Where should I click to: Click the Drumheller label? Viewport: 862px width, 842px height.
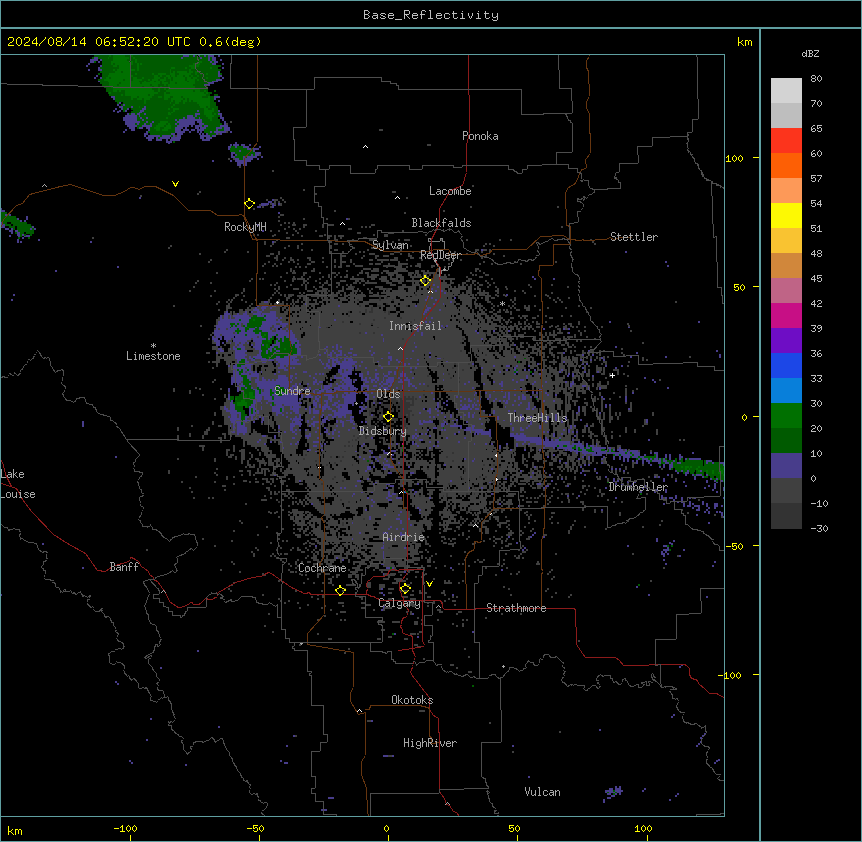[638, 487]
